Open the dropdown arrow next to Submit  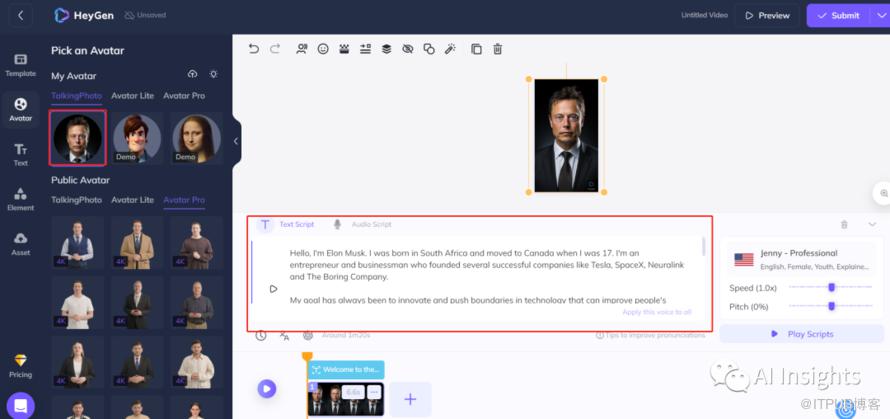point(881,15)
